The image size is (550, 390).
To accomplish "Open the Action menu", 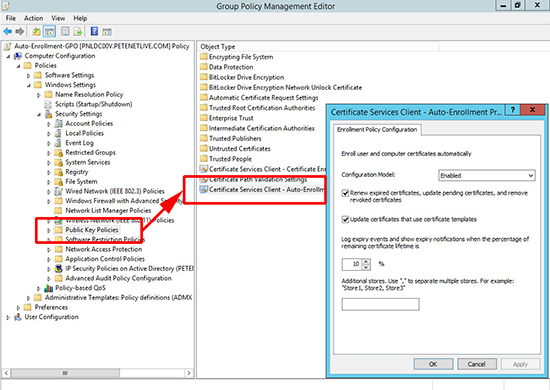I will tap(33, 18).
